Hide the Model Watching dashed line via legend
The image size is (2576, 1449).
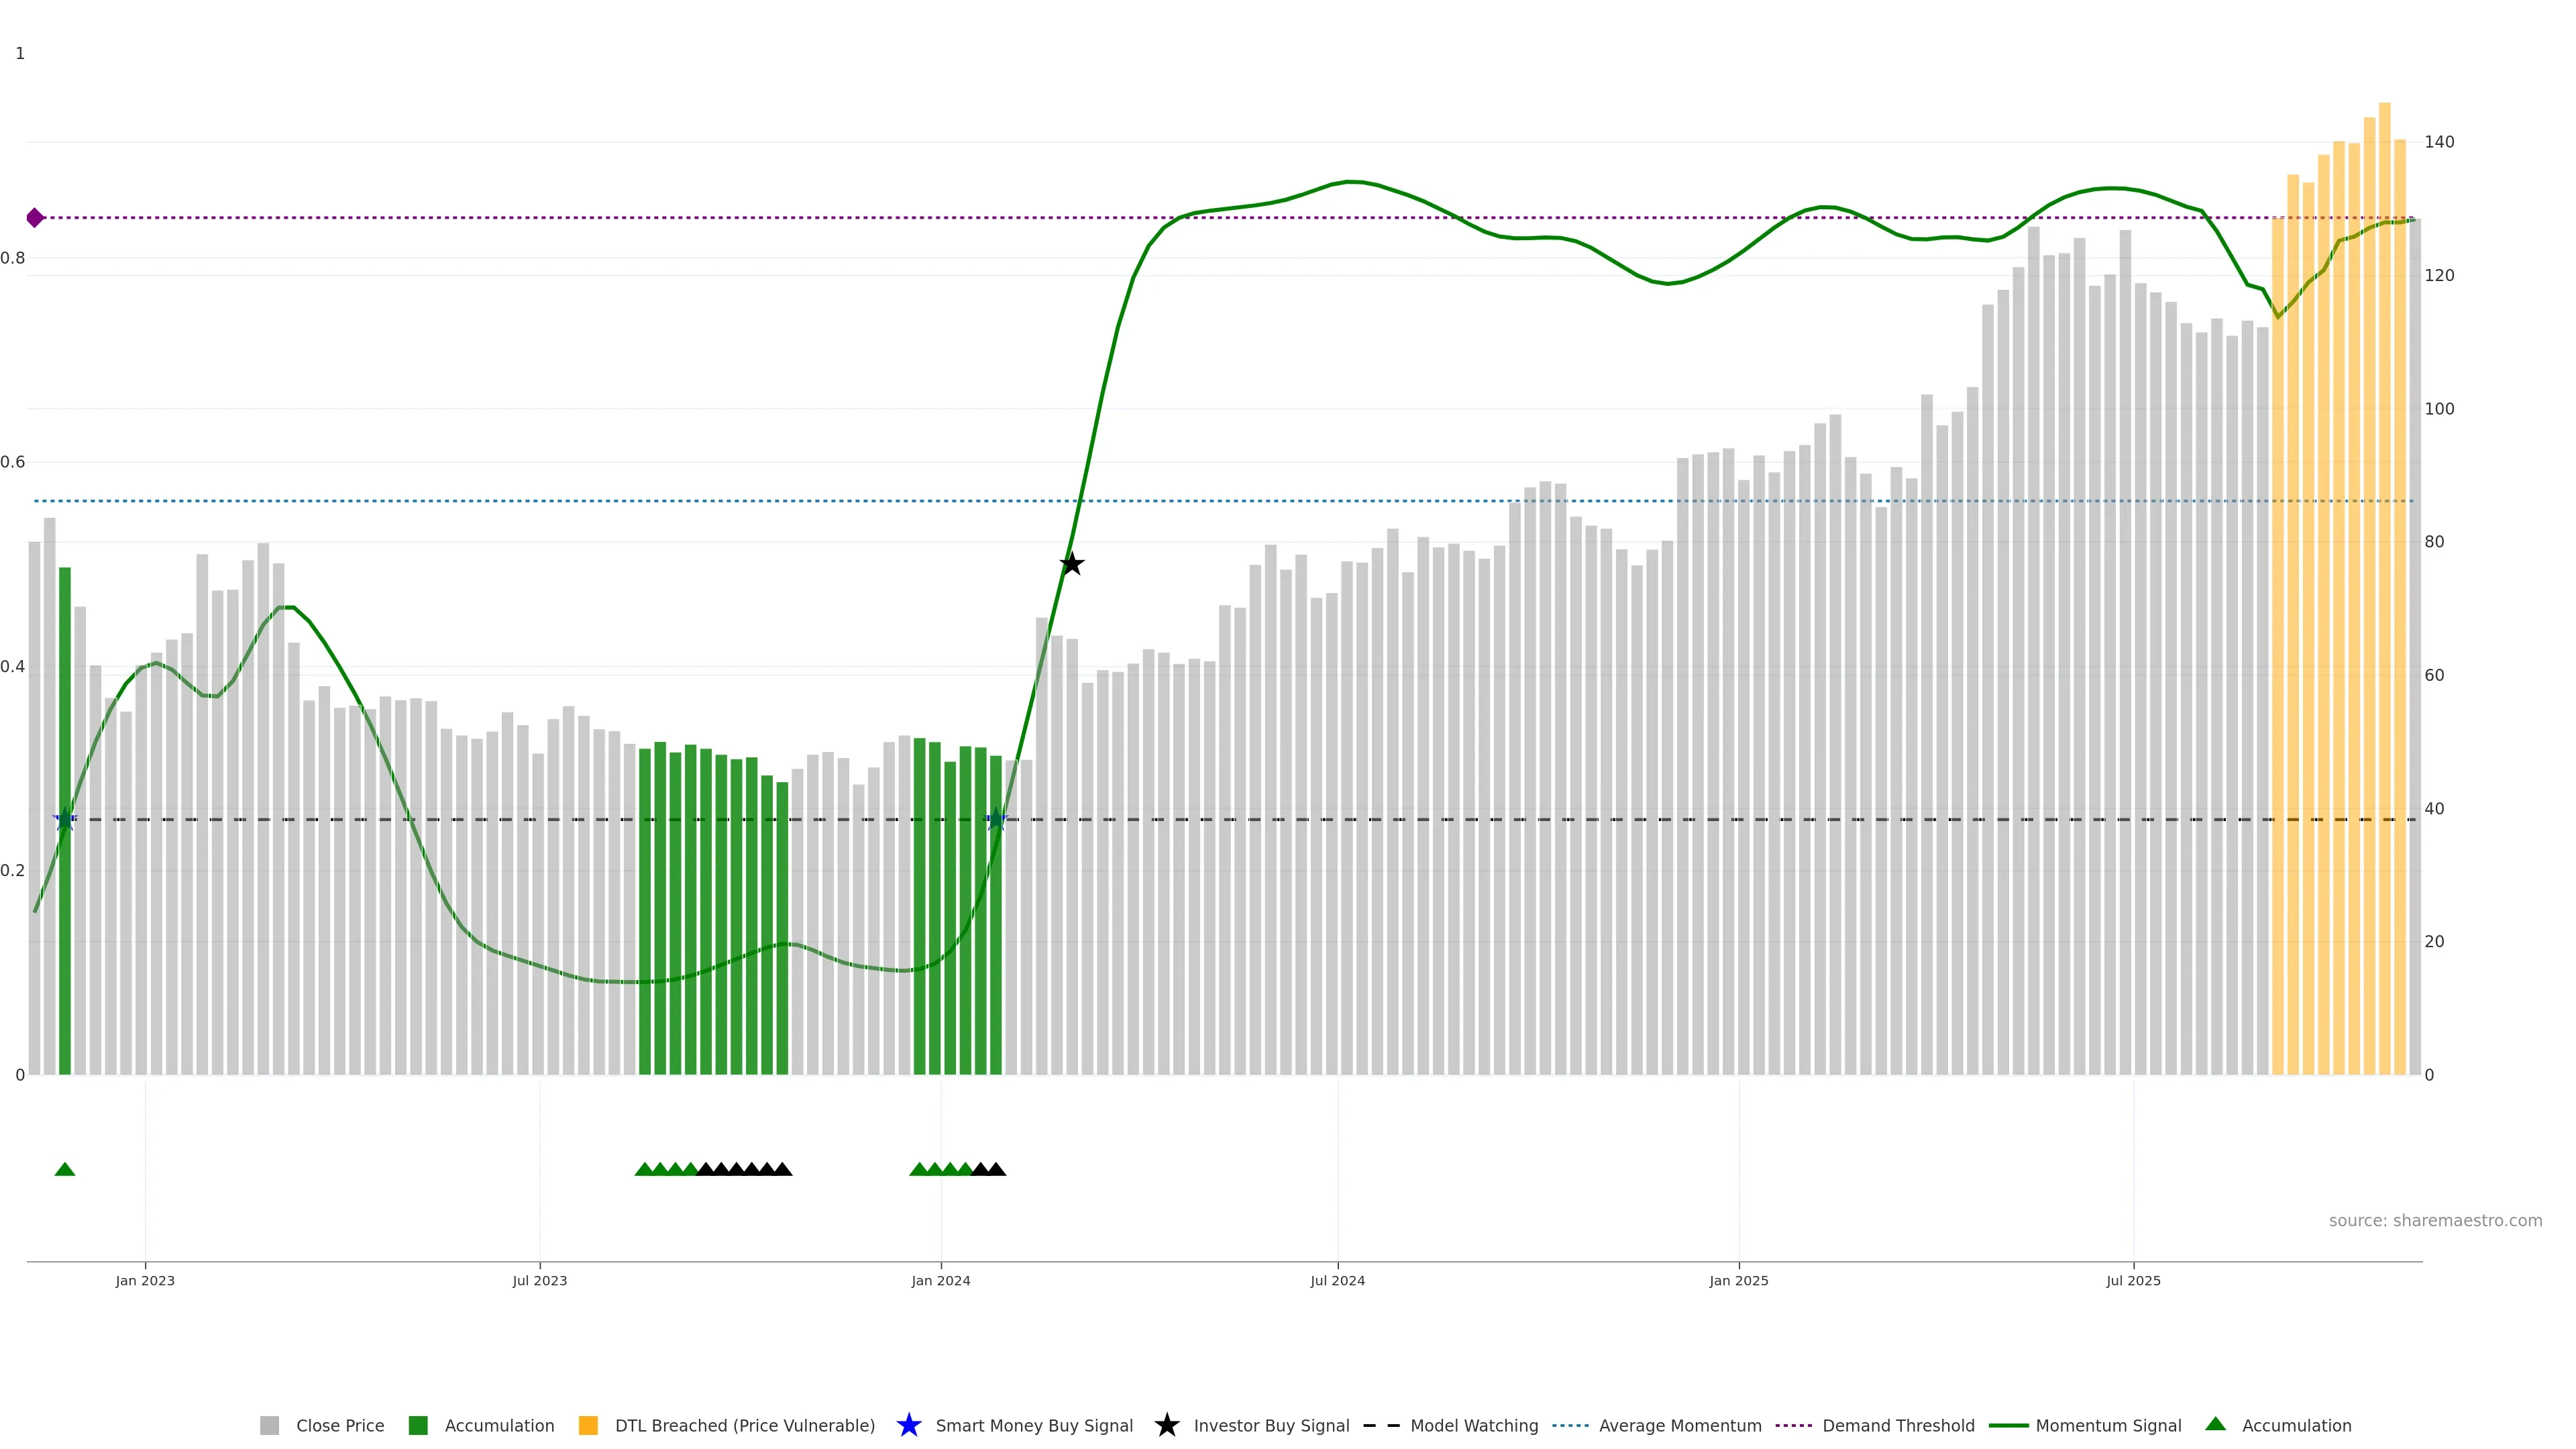pyautogui.click(x=1473, y=1426)
